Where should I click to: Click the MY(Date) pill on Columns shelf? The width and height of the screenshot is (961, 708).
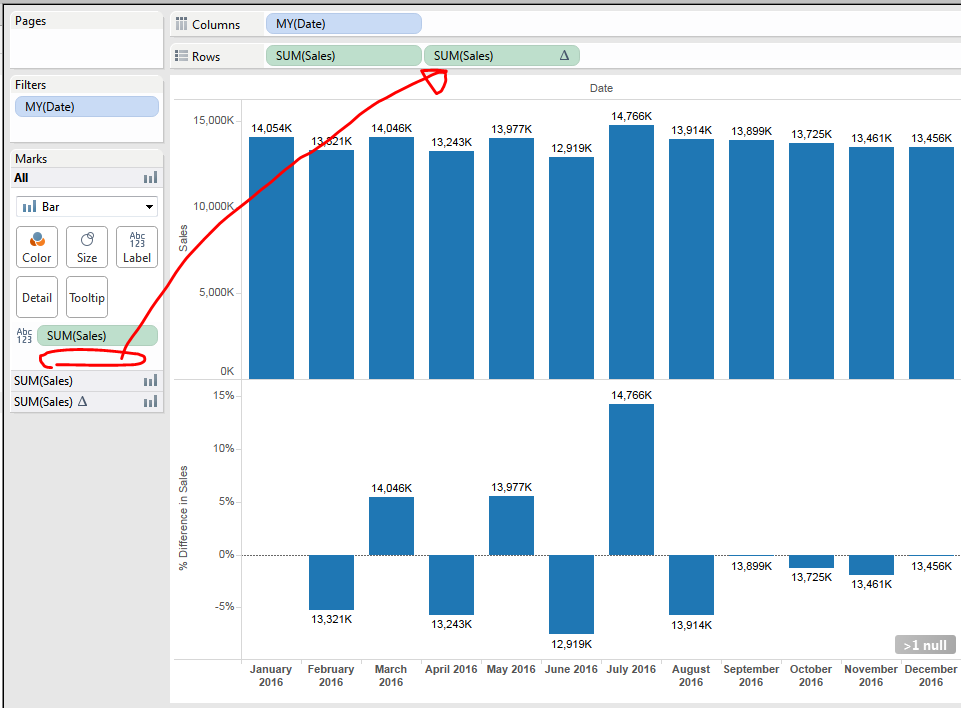pyautogui.click(x=343, y=24)
